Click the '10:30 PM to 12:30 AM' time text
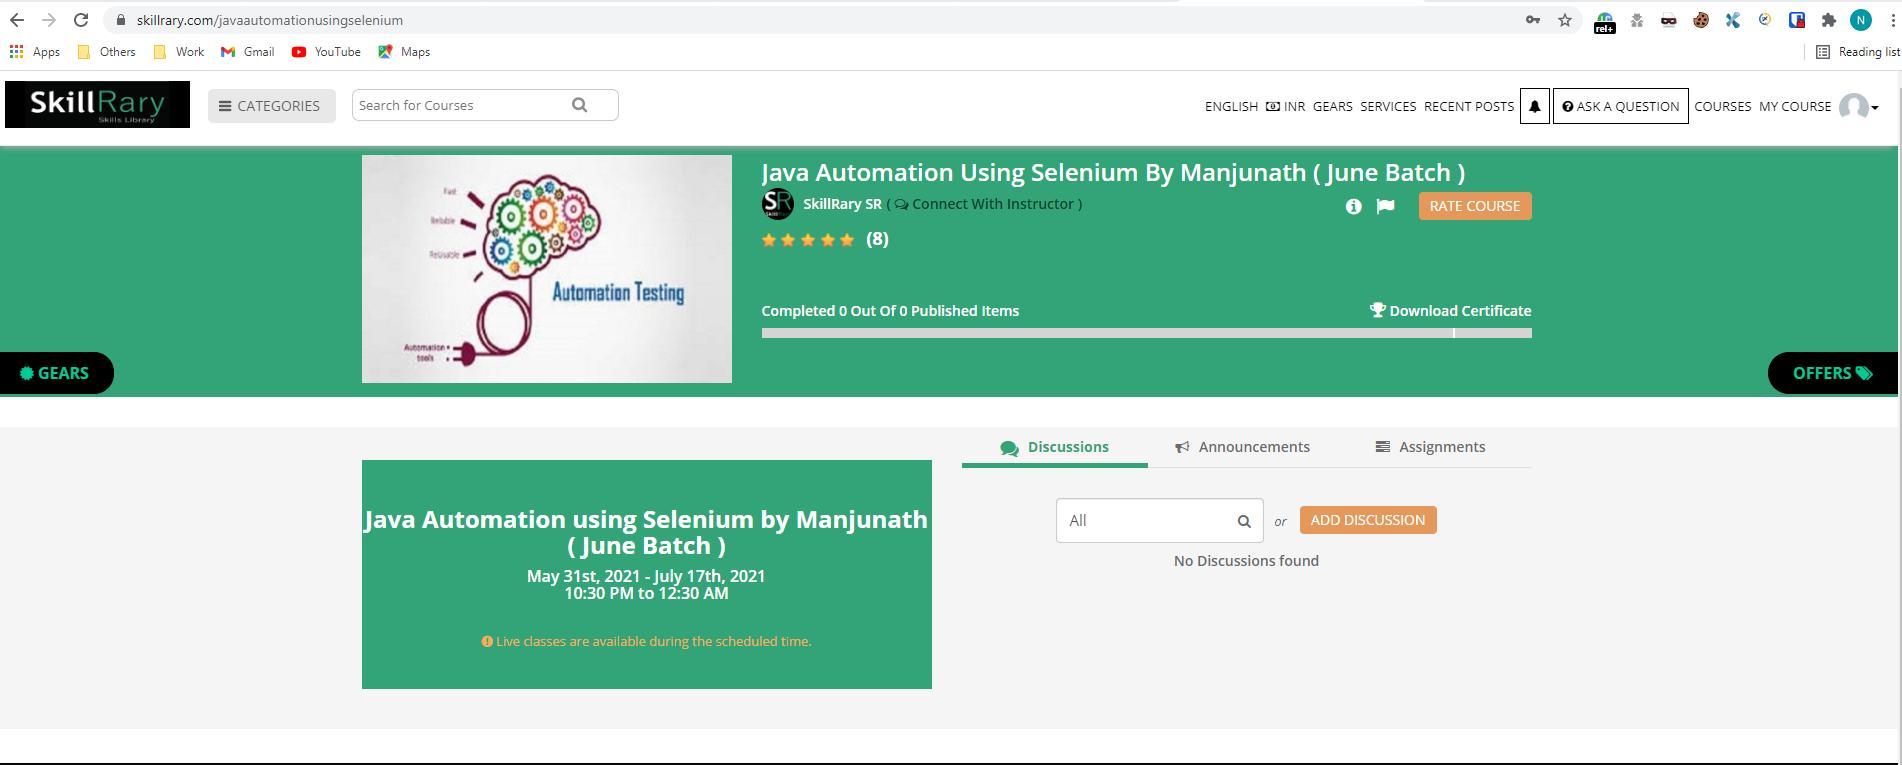Screen dimensions: 1902x765 [646, 593]
